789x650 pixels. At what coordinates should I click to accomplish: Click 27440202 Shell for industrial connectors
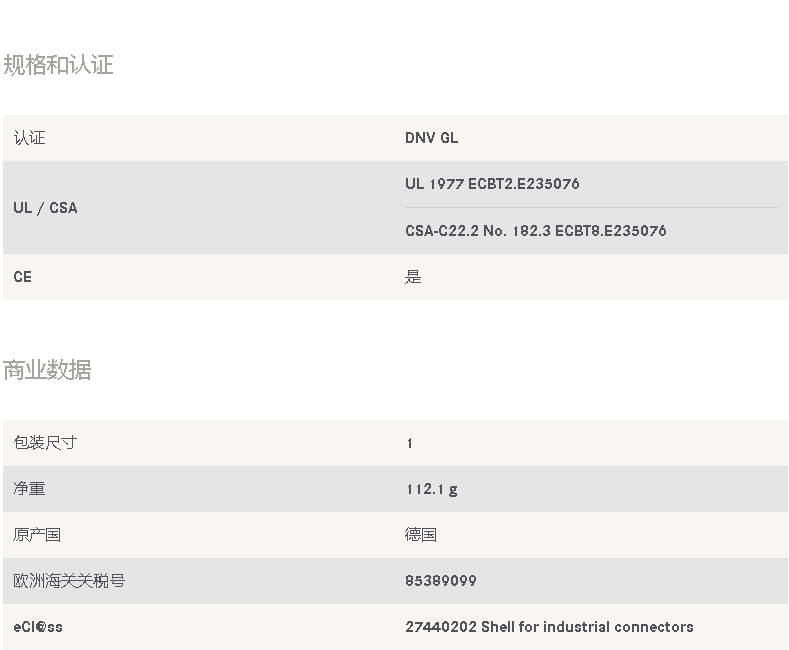(549, 627)
